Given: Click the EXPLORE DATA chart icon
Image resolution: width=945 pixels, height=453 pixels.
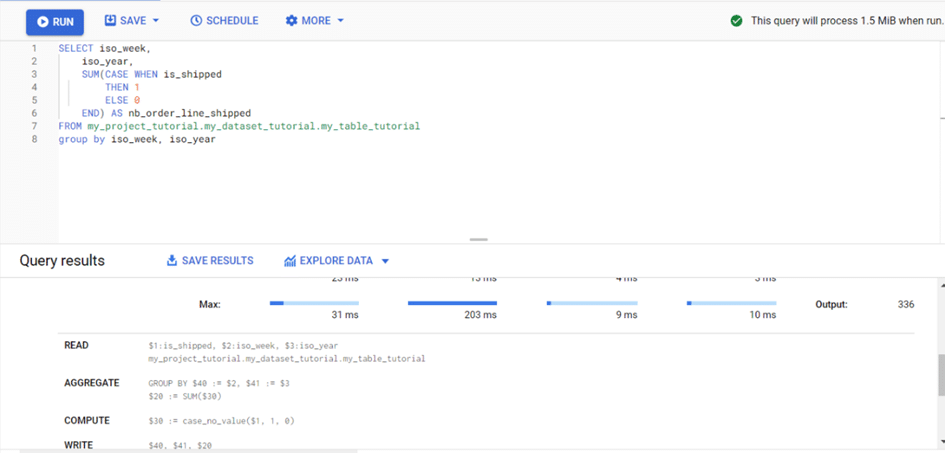Looking at the screenshot, I should [290, 261].
